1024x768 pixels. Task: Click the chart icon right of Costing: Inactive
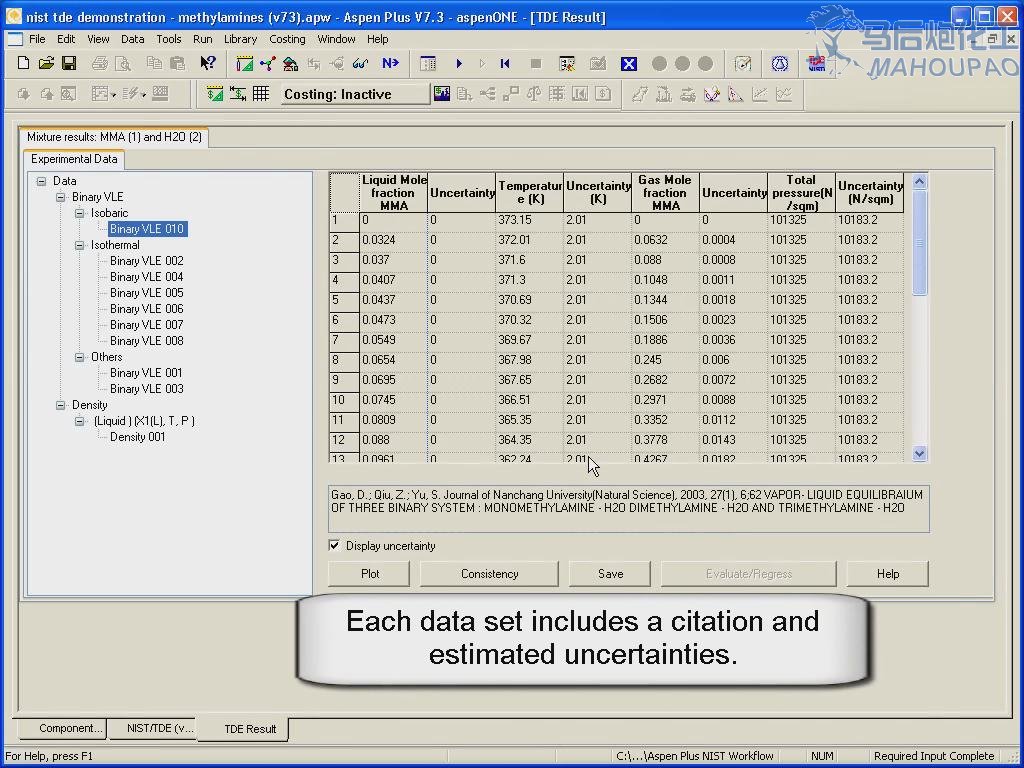tap(441, 94)
